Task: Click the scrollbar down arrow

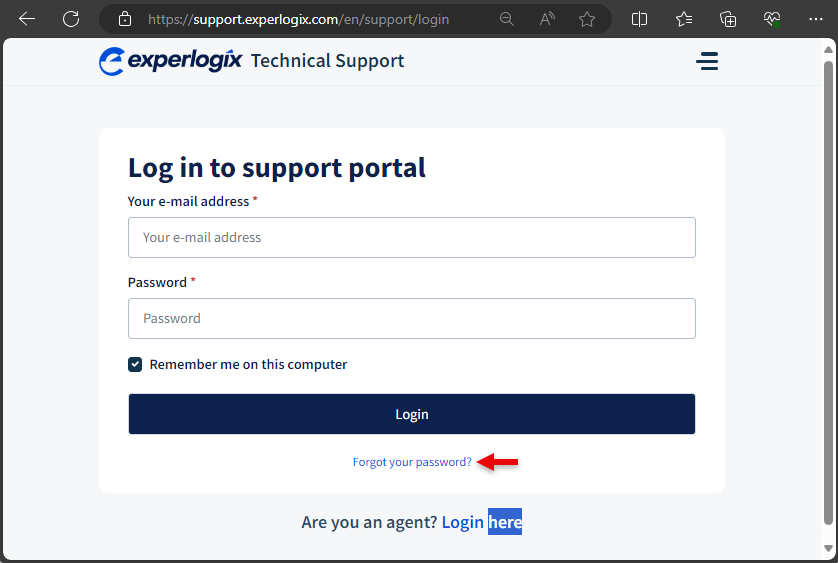Action: pos(828,548)
